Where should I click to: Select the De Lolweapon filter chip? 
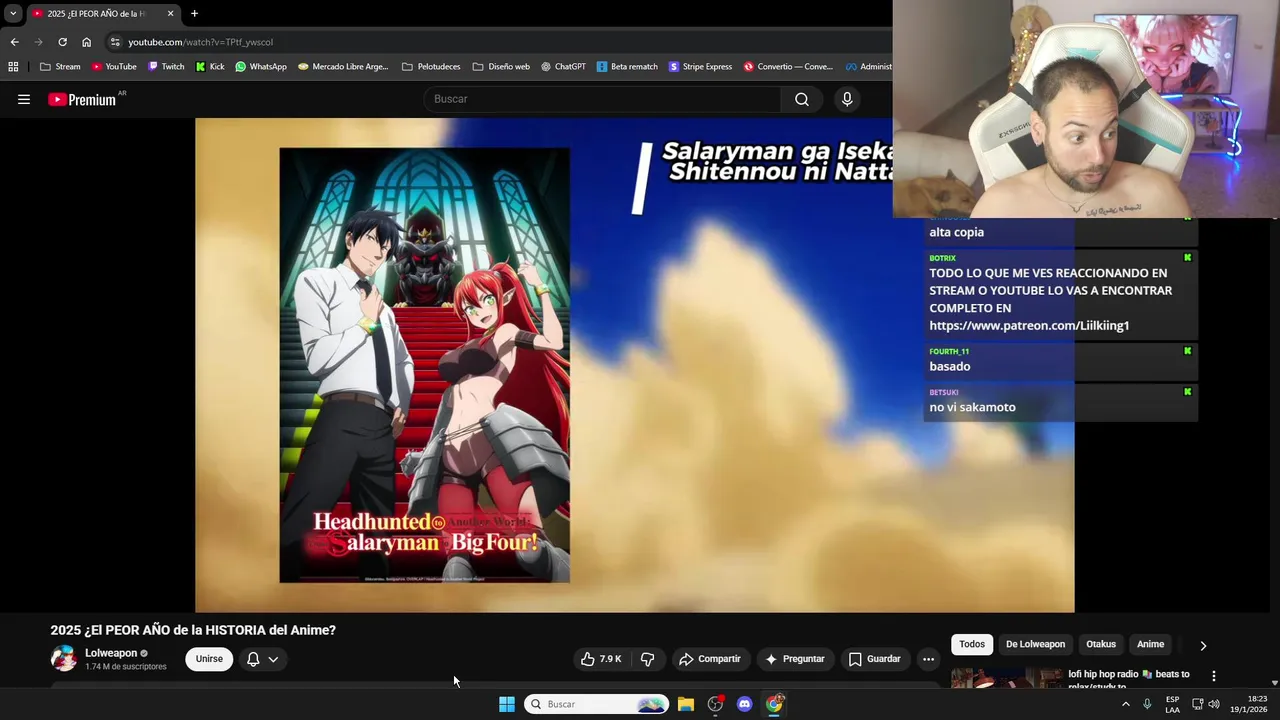coord(1035,644)
